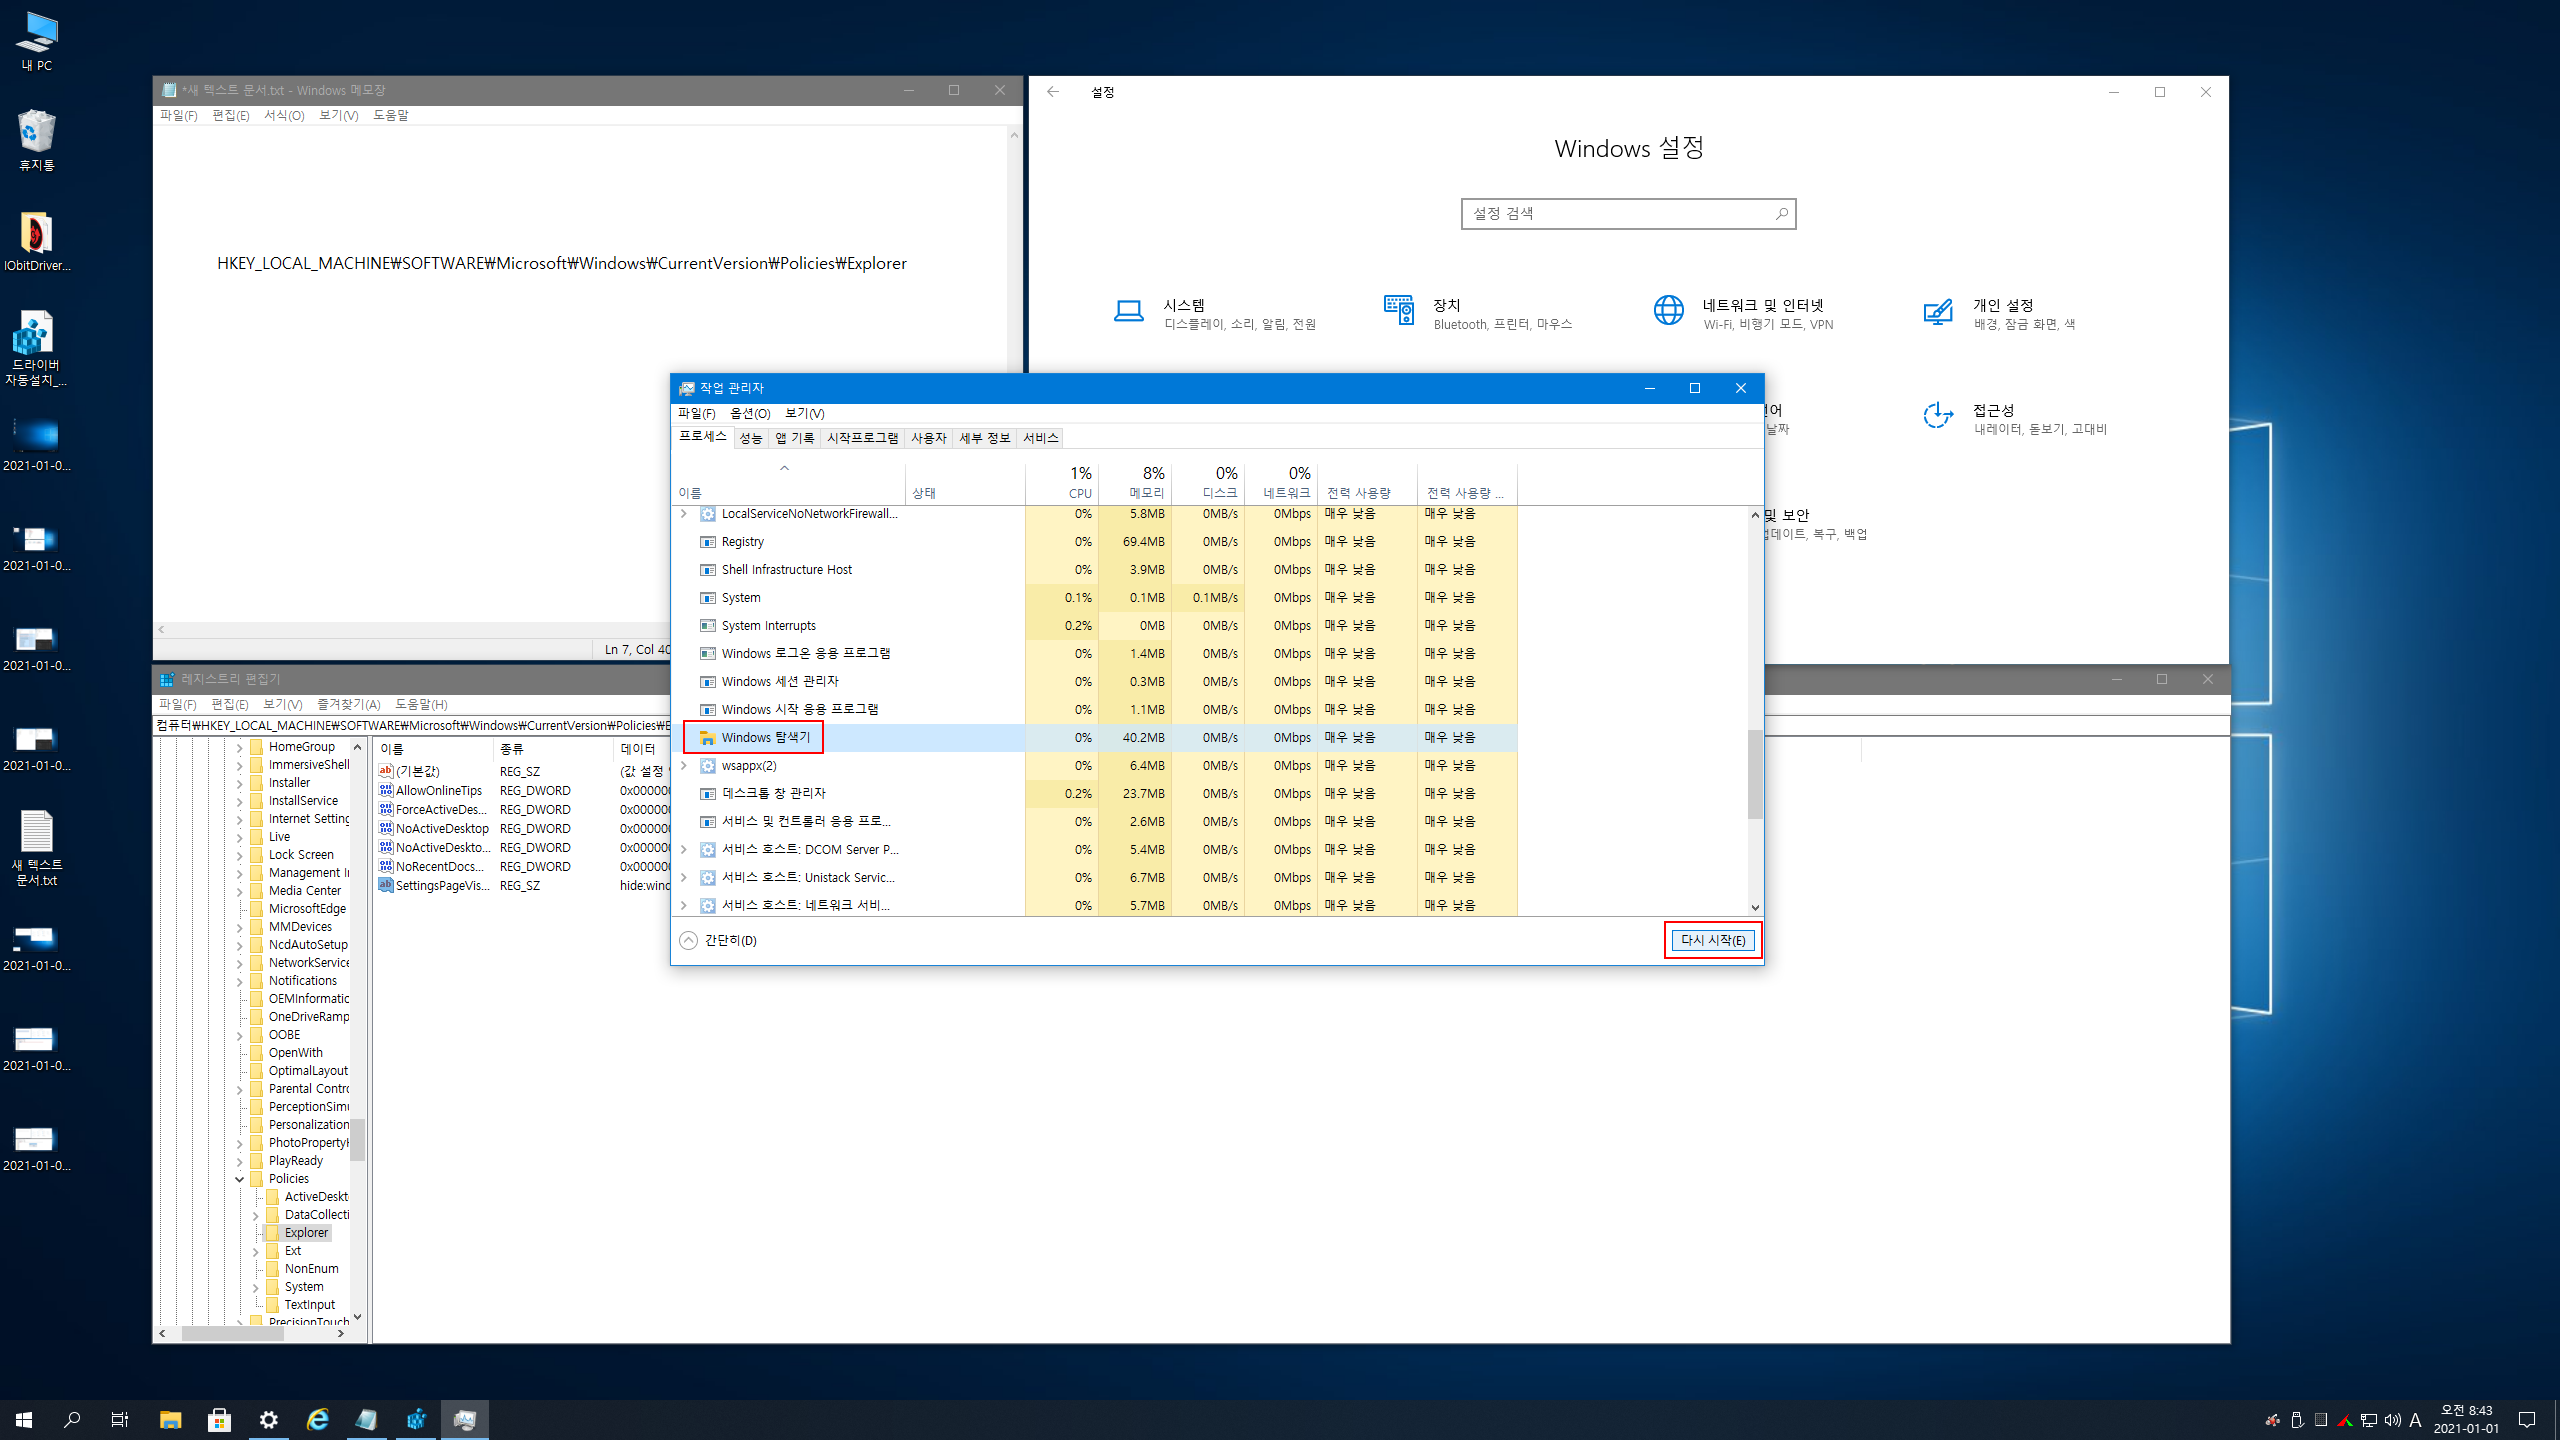The height and width of the screenshot is (1440, 2560).
Task: Select the Windows Explorer process row
Action: coord(765,737)
